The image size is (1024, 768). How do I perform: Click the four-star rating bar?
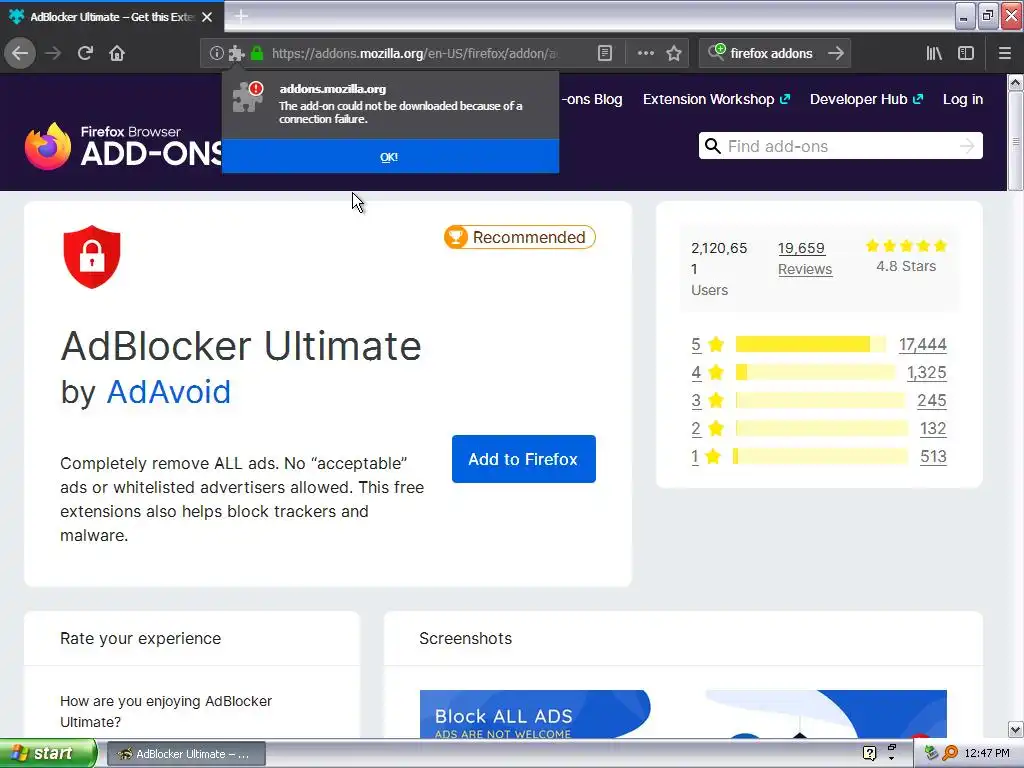[815, 372]
